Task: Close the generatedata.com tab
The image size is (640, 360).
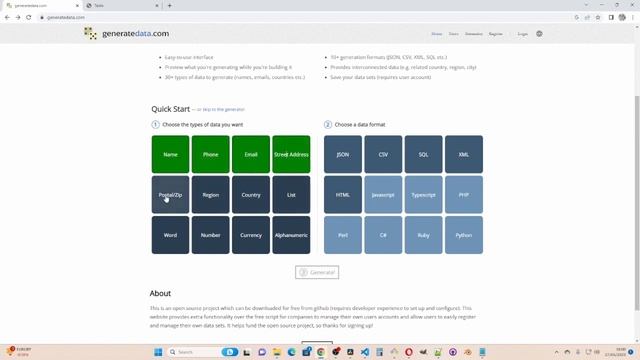Action: pos(77,6)
